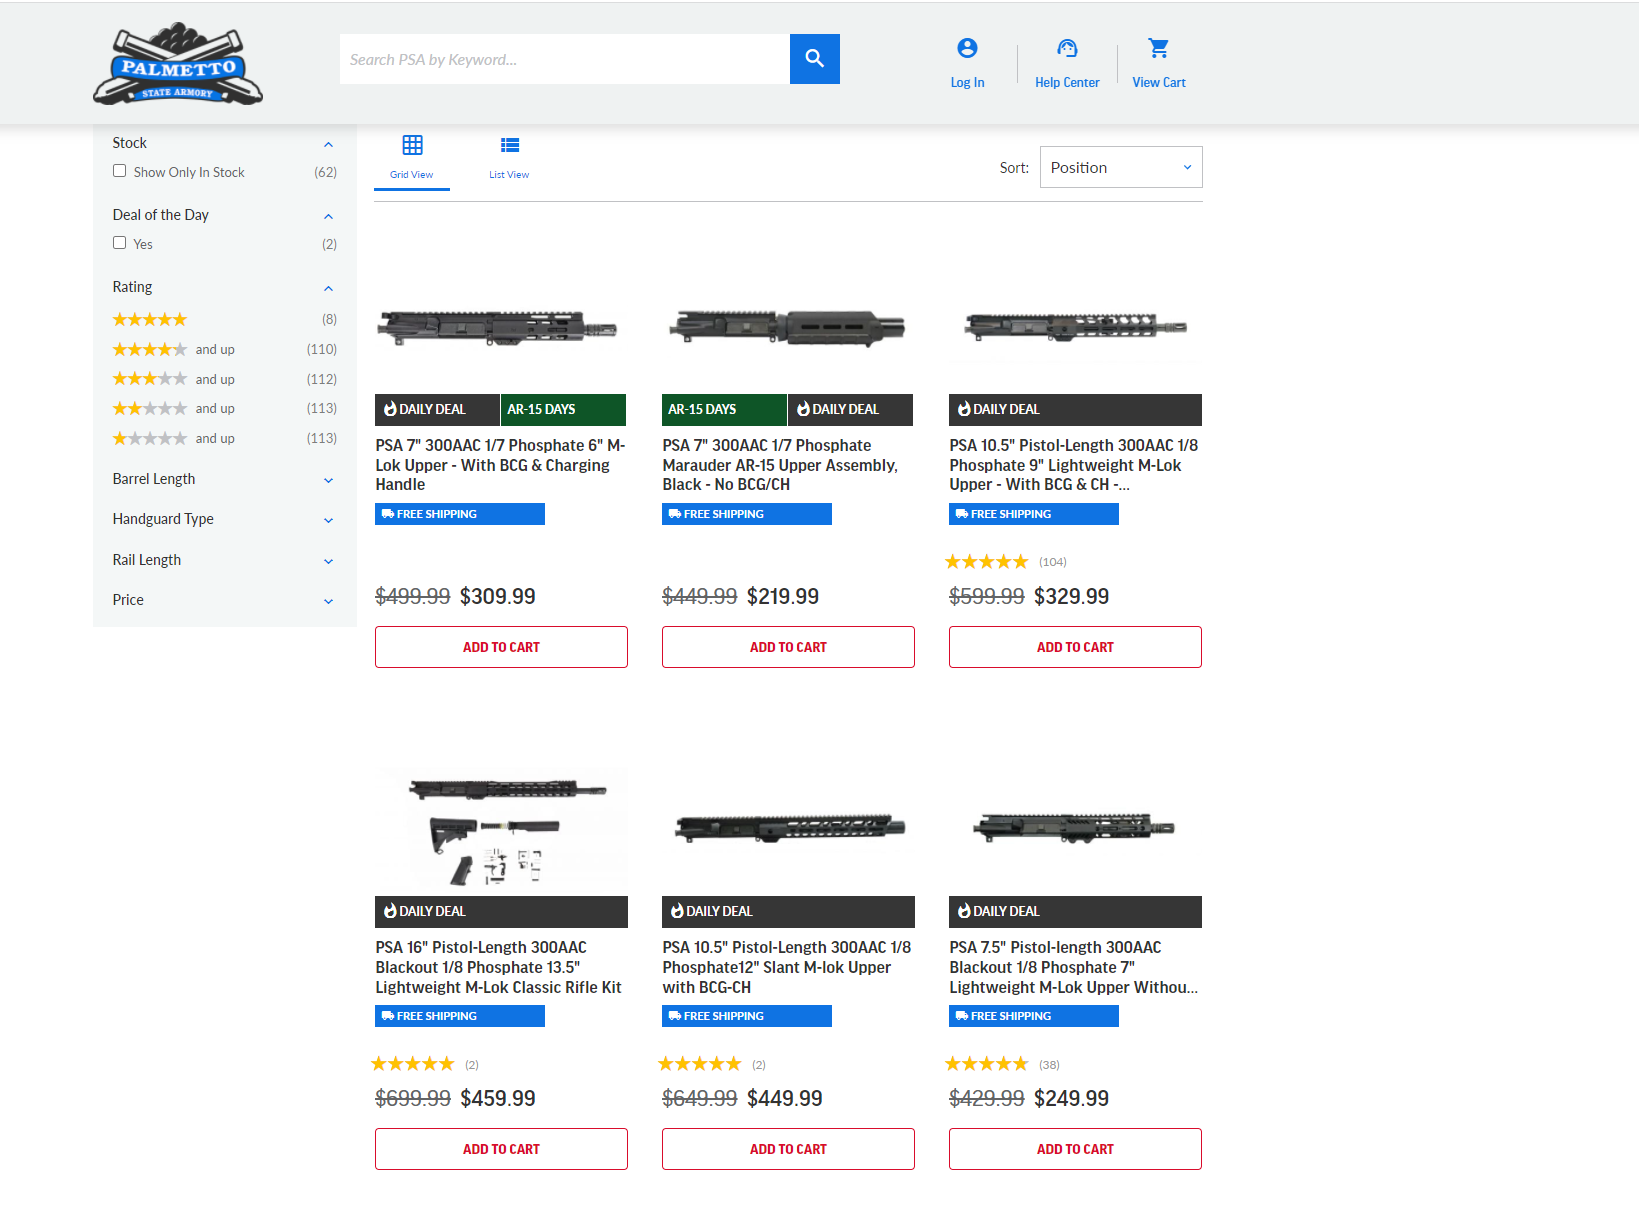This screenshot has height=1206, width=1639.
Task: Open the Help Center headset icon
Action: [1067, 48]
